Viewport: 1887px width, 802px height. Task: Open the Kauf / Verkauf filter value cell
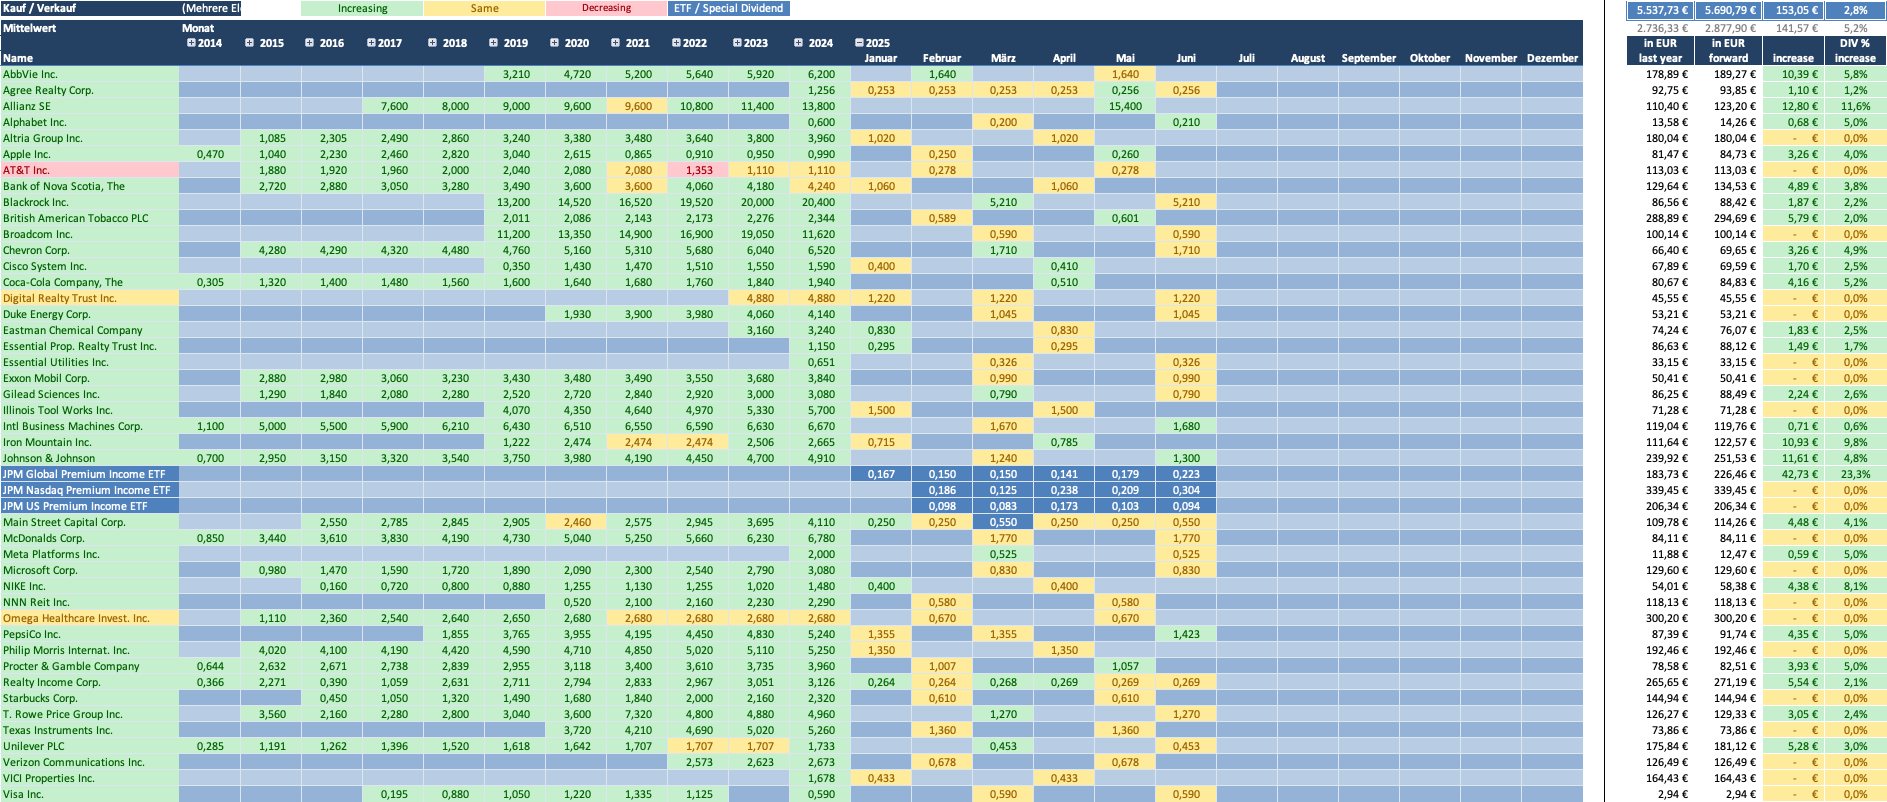(x=210, y=8)
